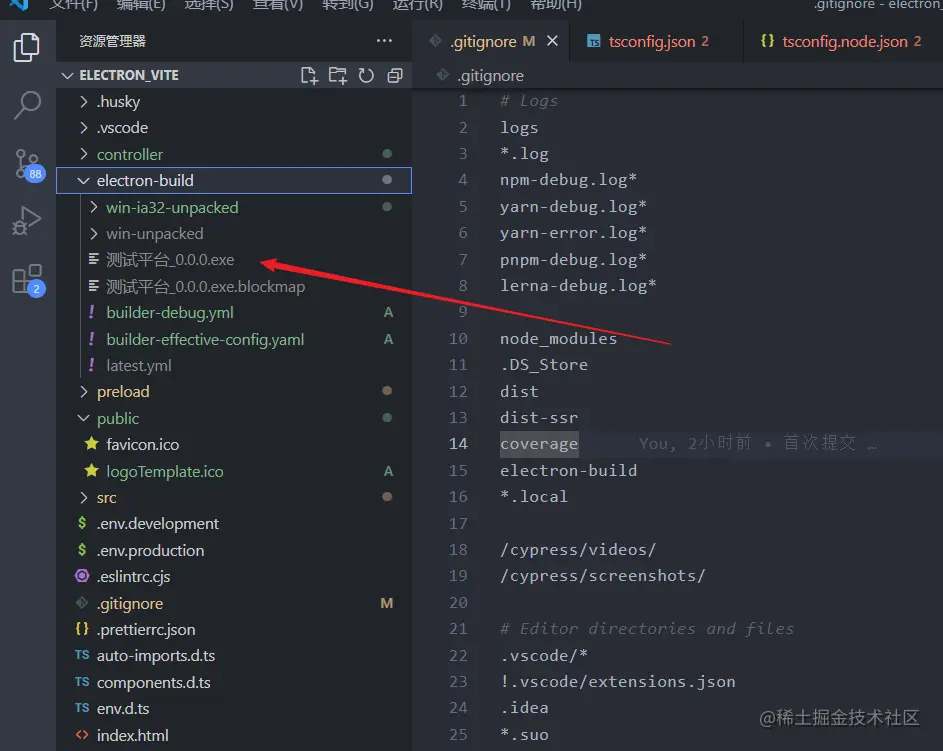Viewport: 943px width, 751px height.
Task: Open the Extensions view in activity bar
Action: (x=28, y=280)
